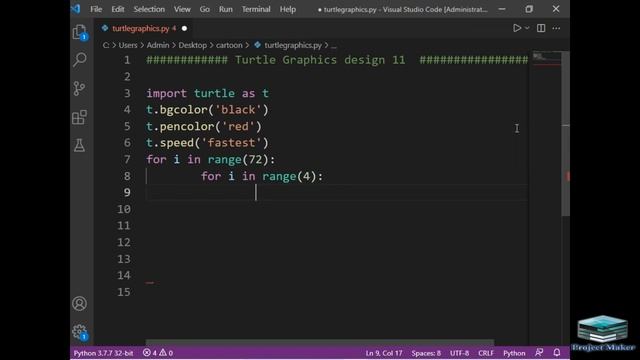Click the vertical editor scrollbar
The width and height of the screenshot is (640, 360).
click(565, 133)
